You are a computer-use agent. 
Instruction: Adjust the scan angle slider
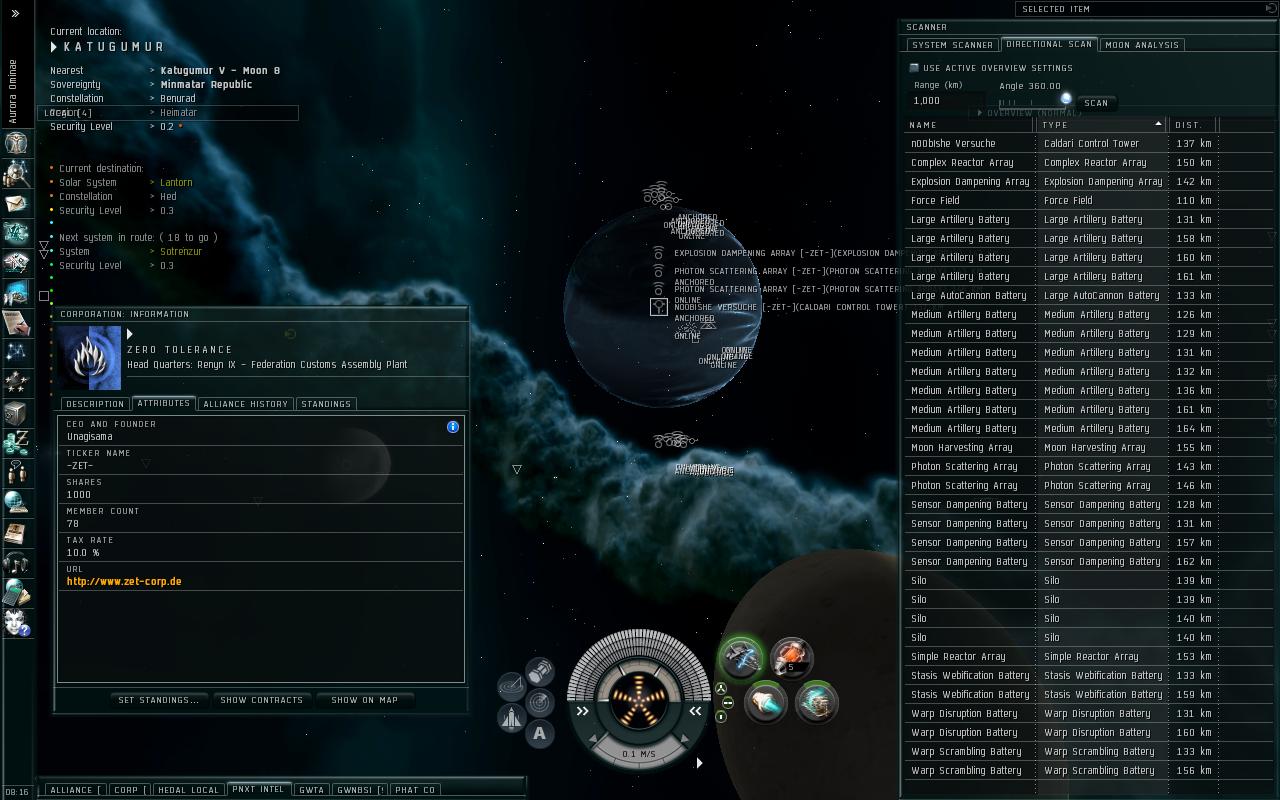(x=1066, y=99)
